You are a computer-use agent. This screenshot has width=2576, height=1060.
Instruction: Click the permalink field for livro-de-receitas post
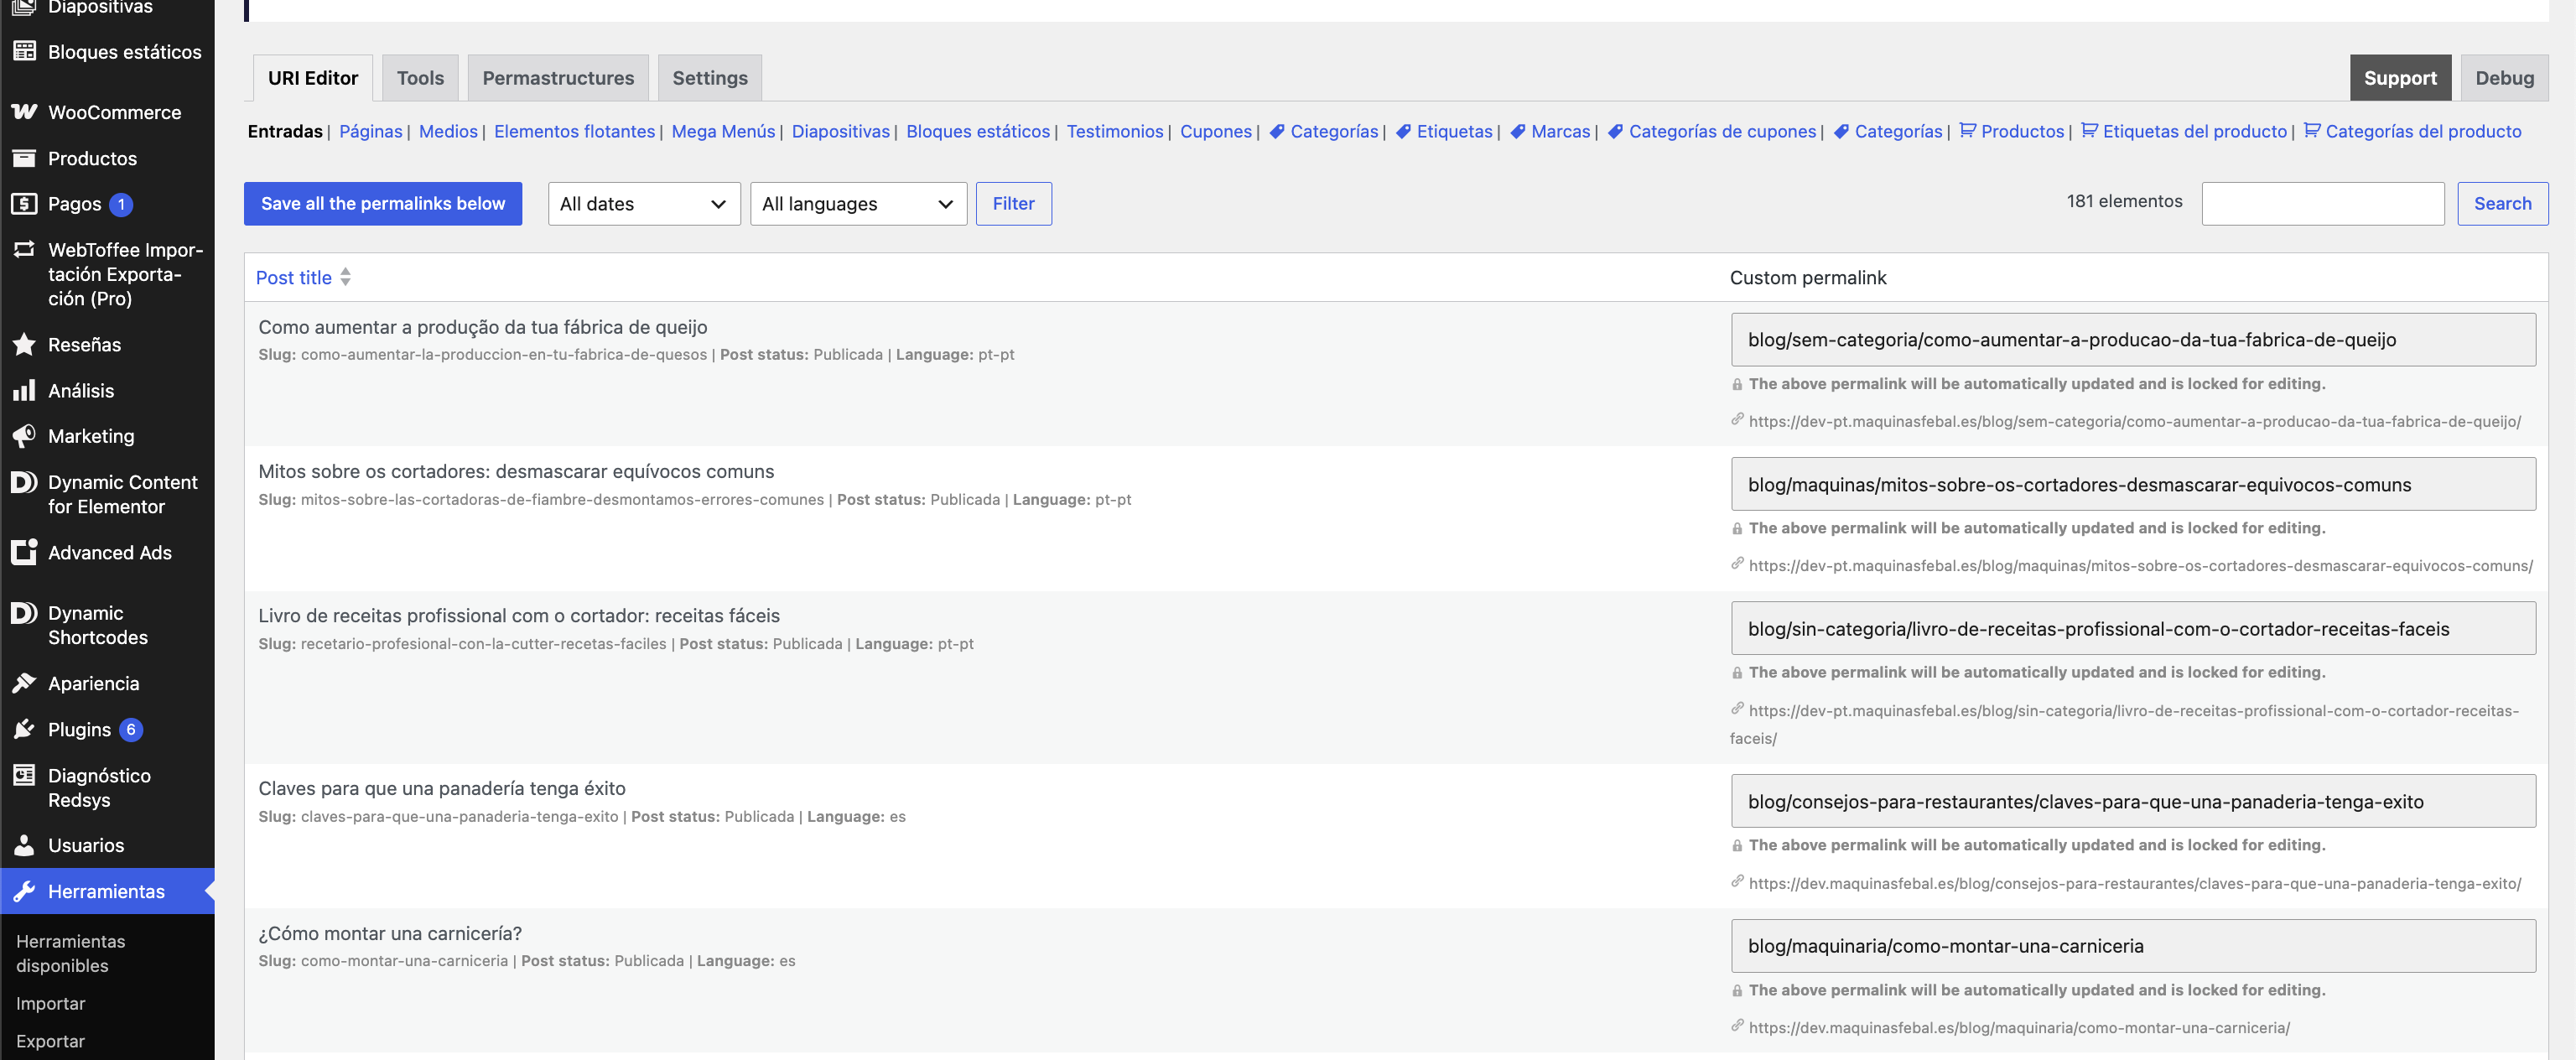2133,629
